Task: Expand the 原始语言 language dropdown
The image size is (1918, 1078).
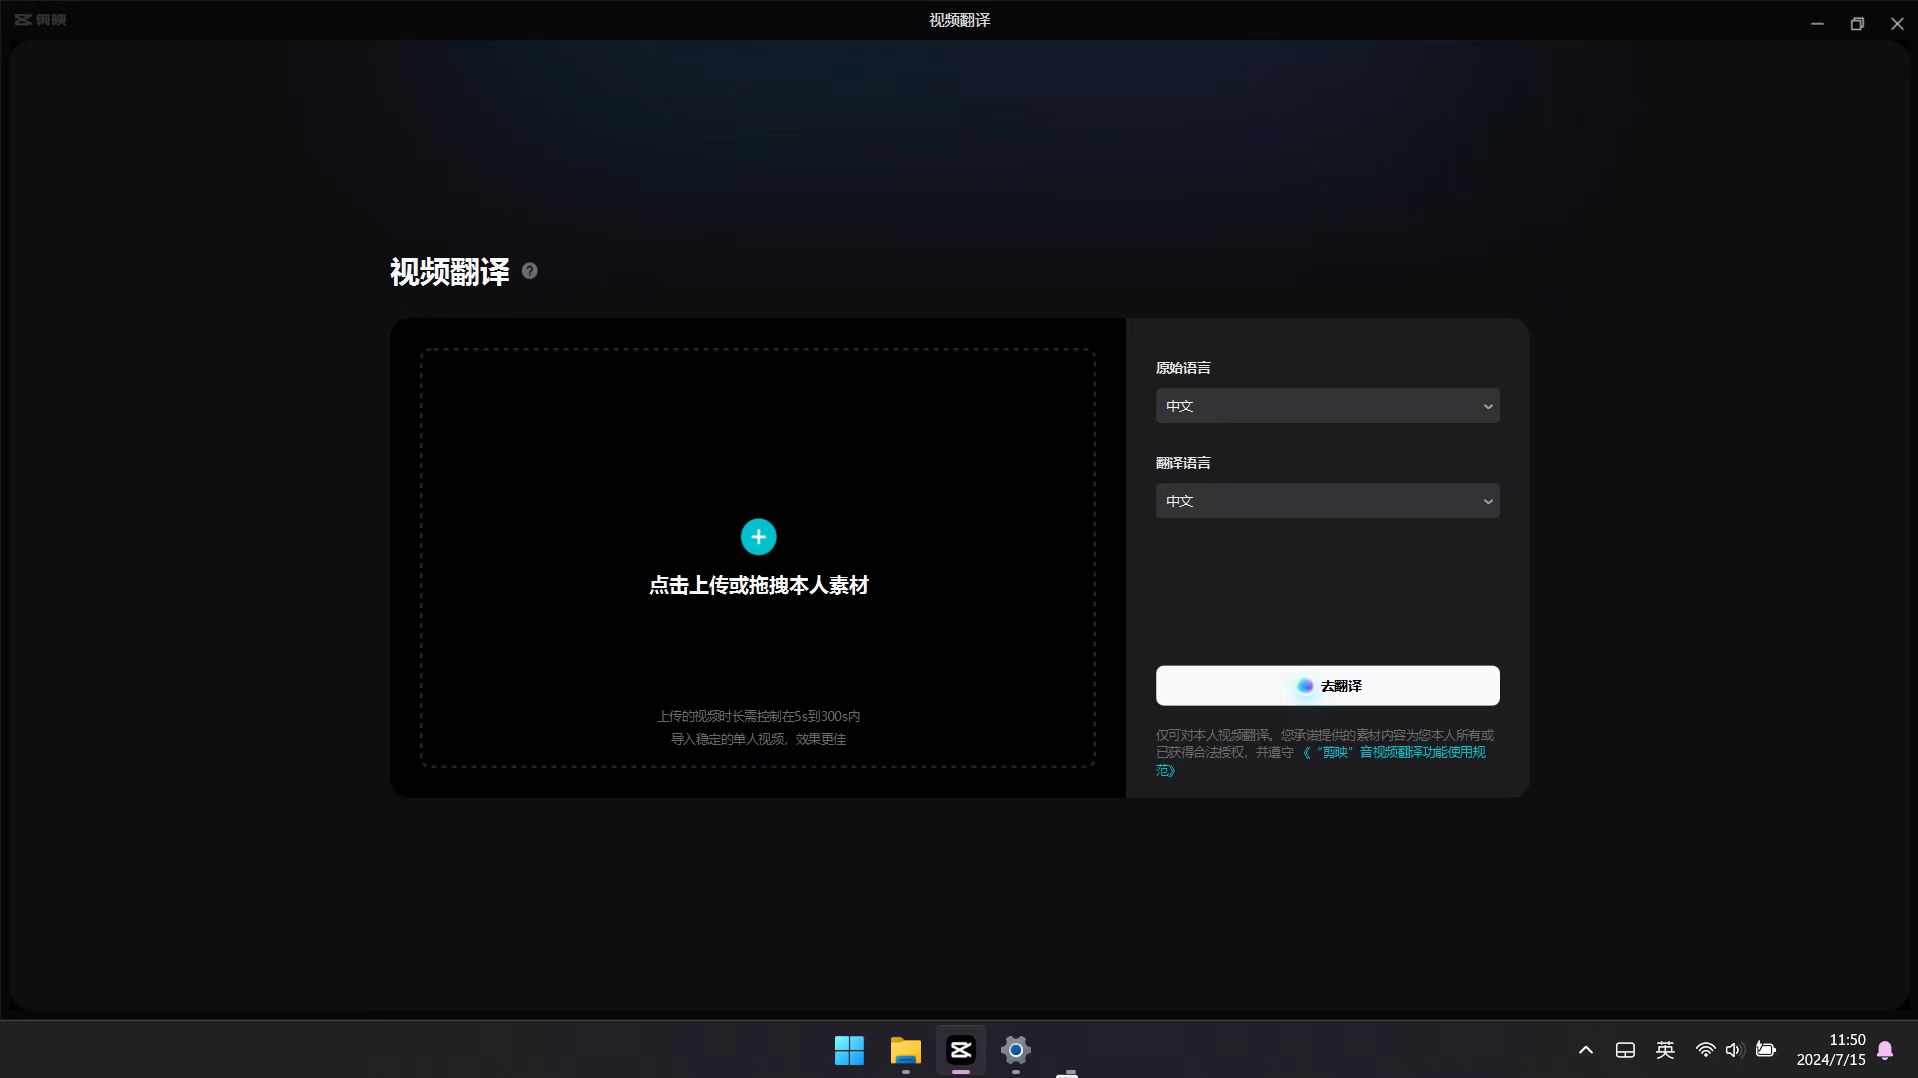Action: coord(1327,406)
